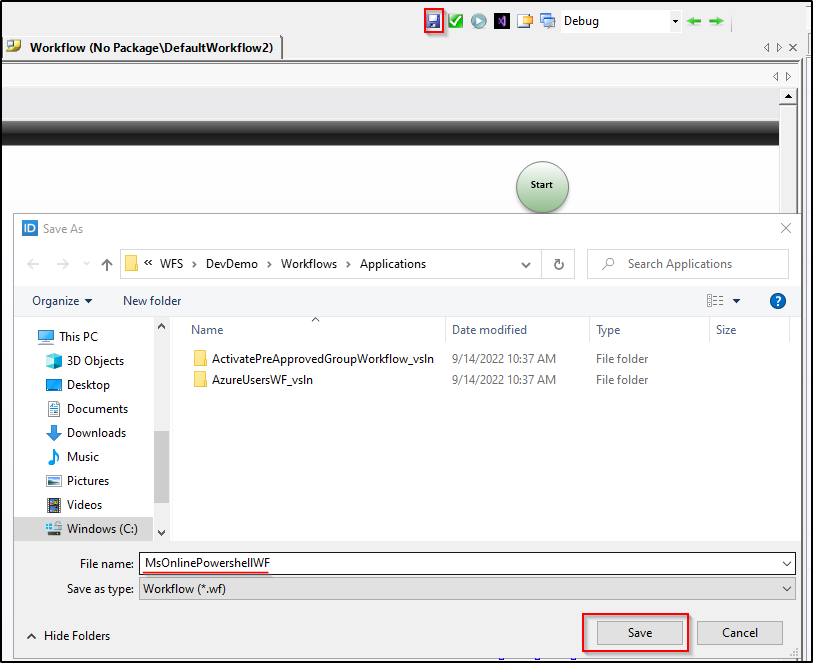This screenshot has width=813, height=663.
Task: Open Visual Studio Code from the toolbar icon
Action: pos(501,20)
